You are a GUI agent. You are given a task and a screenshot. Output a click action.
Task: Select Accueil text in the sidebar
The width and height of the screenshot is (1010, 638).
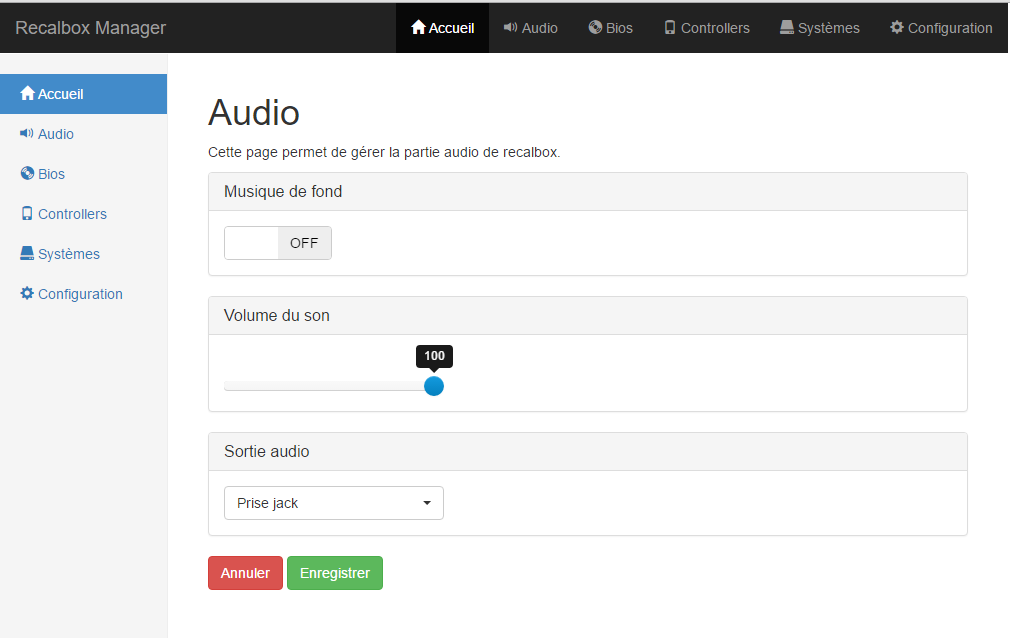61,94
